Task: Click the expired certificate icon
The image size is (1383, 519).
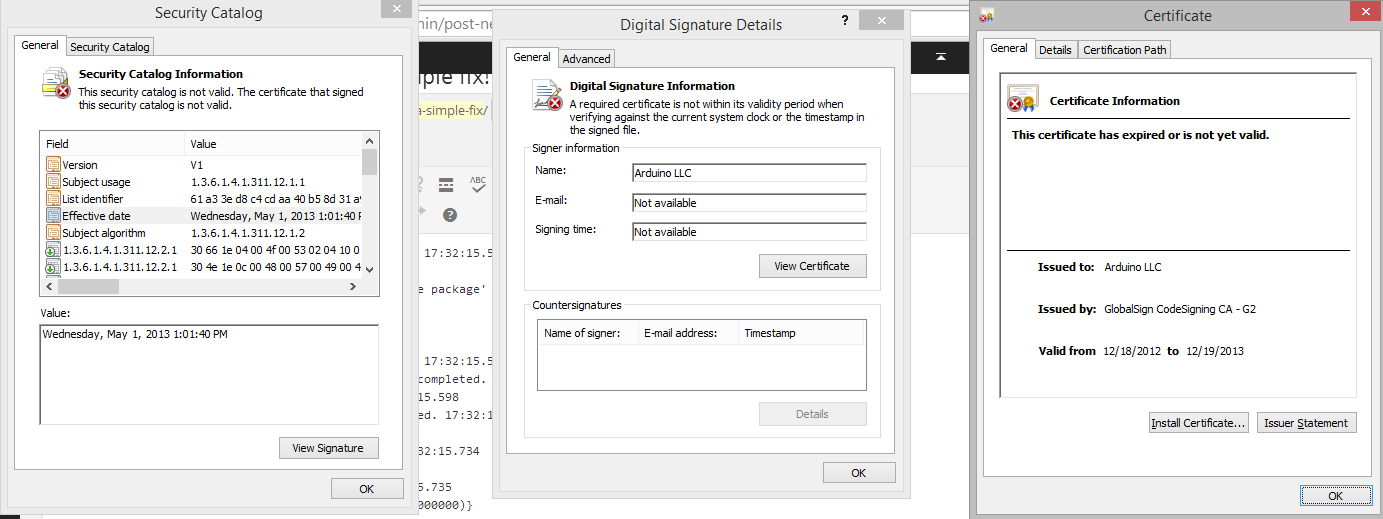Action: pyautogui.click(x=1022, y=98)
